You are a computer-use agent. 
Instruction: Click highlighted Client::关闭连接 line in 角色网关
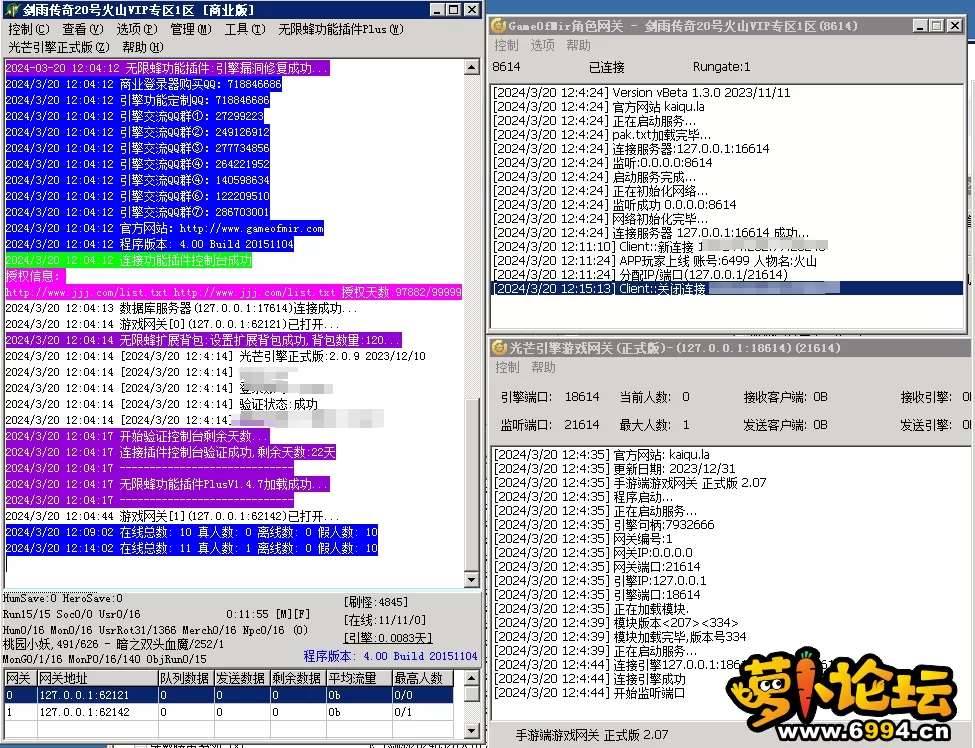point(727,289)
